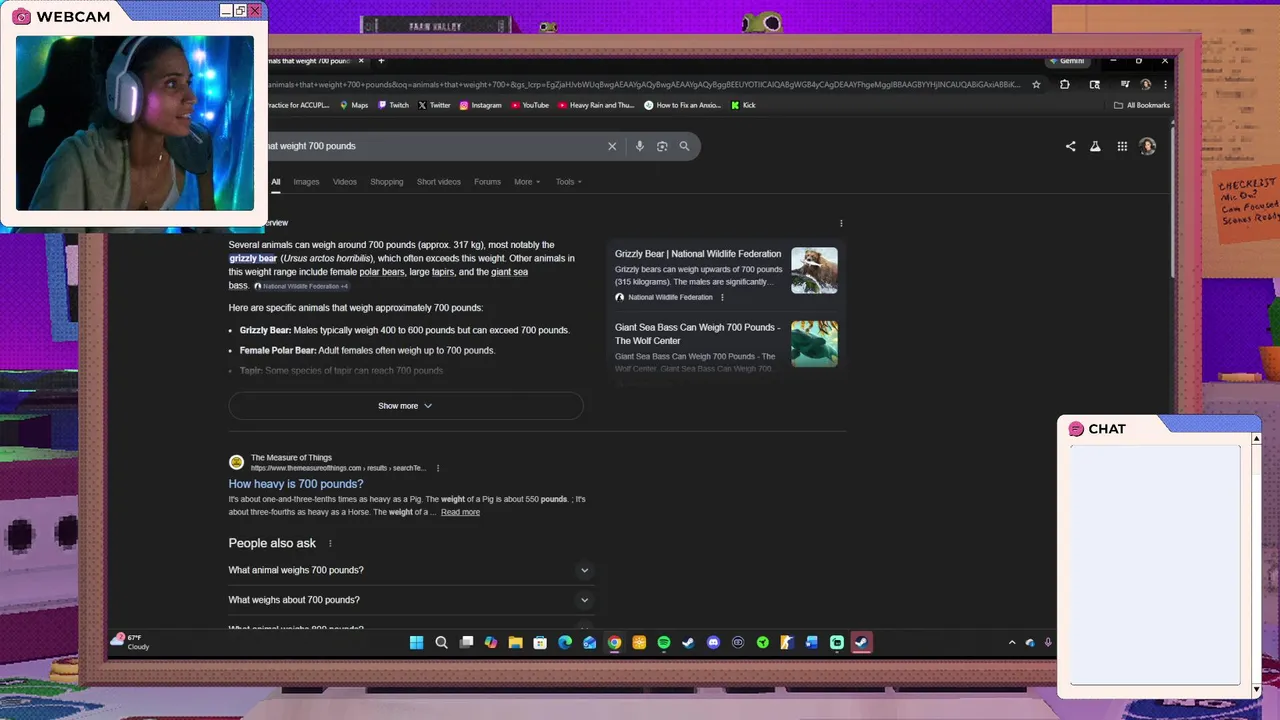Expand the More search filters dropdown

click(x=527, y=182)
